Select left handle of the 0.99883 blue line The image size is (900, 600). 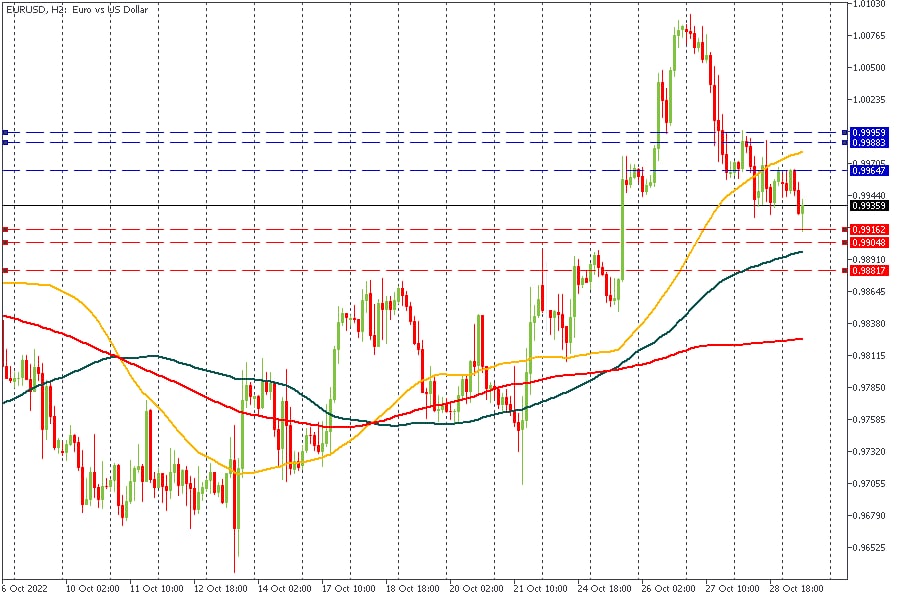pos(5,142)
